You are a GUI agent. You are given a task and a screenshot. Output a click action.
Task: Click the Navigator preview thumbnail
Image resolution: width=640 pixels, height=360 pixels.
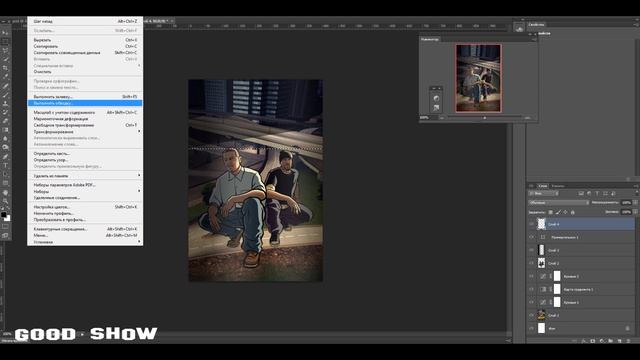(478, 78)
